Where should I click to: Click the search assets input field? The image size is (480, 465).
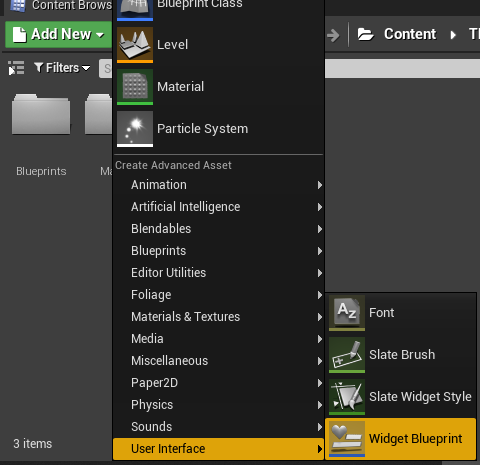coord(106,68)
